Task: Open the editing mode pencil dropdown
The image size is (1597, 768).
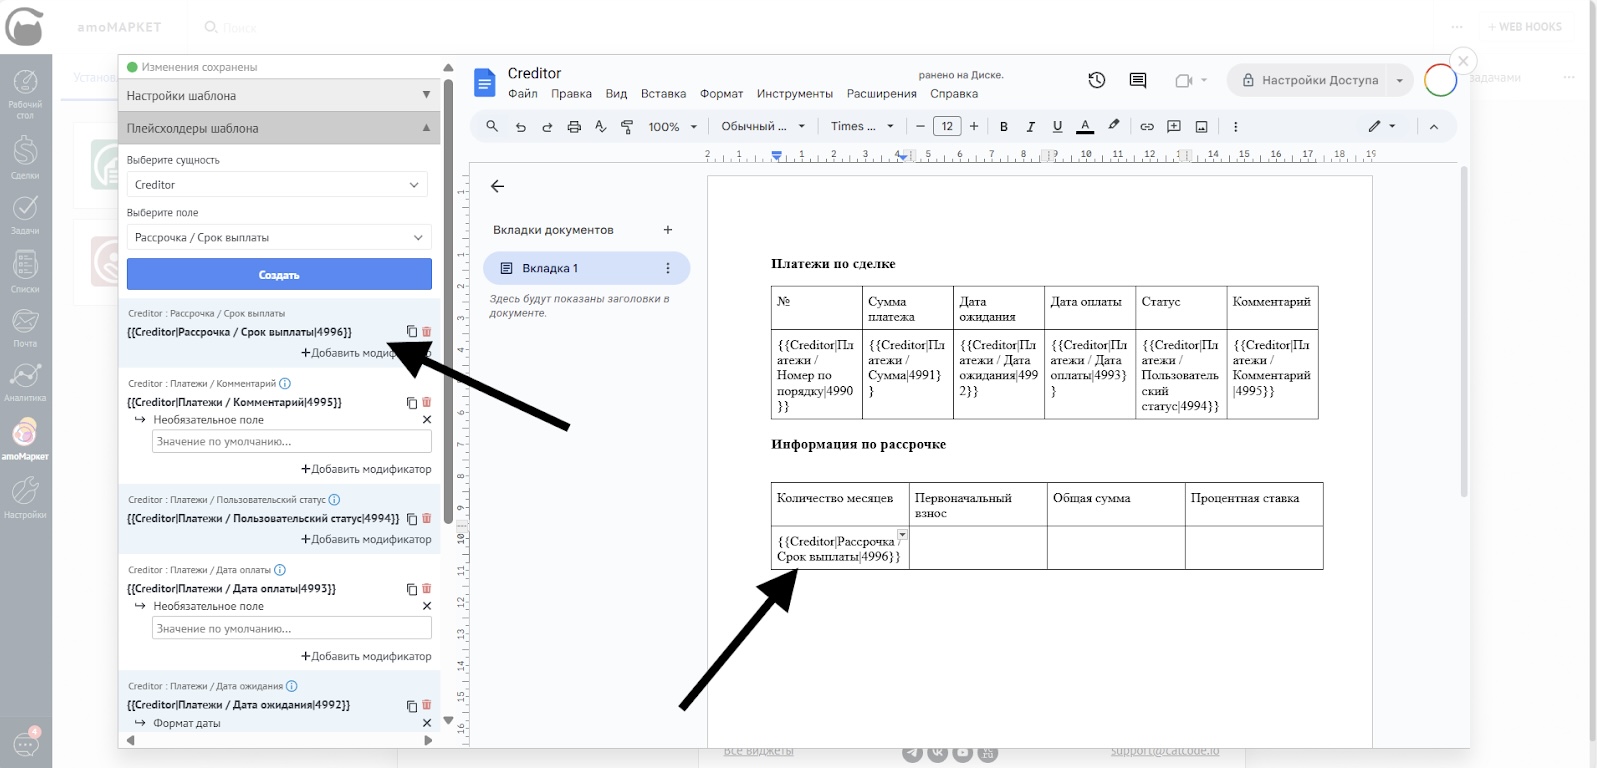Action: (1382, 126)
